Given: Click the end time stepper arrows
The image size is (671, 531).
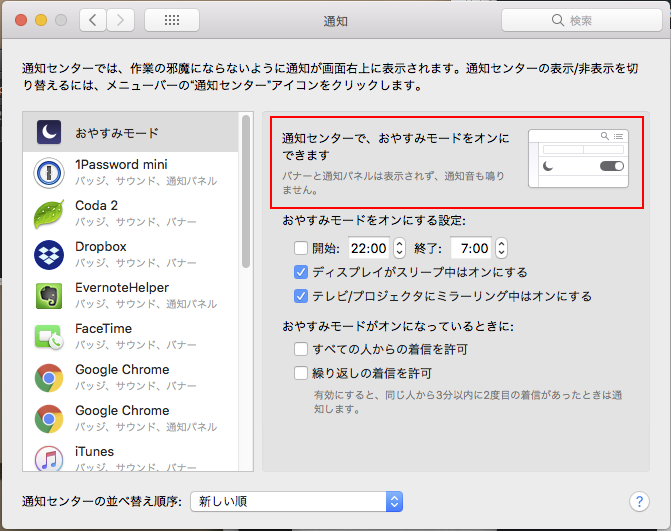Looking at the screenshot, I should tap(502, 248).
